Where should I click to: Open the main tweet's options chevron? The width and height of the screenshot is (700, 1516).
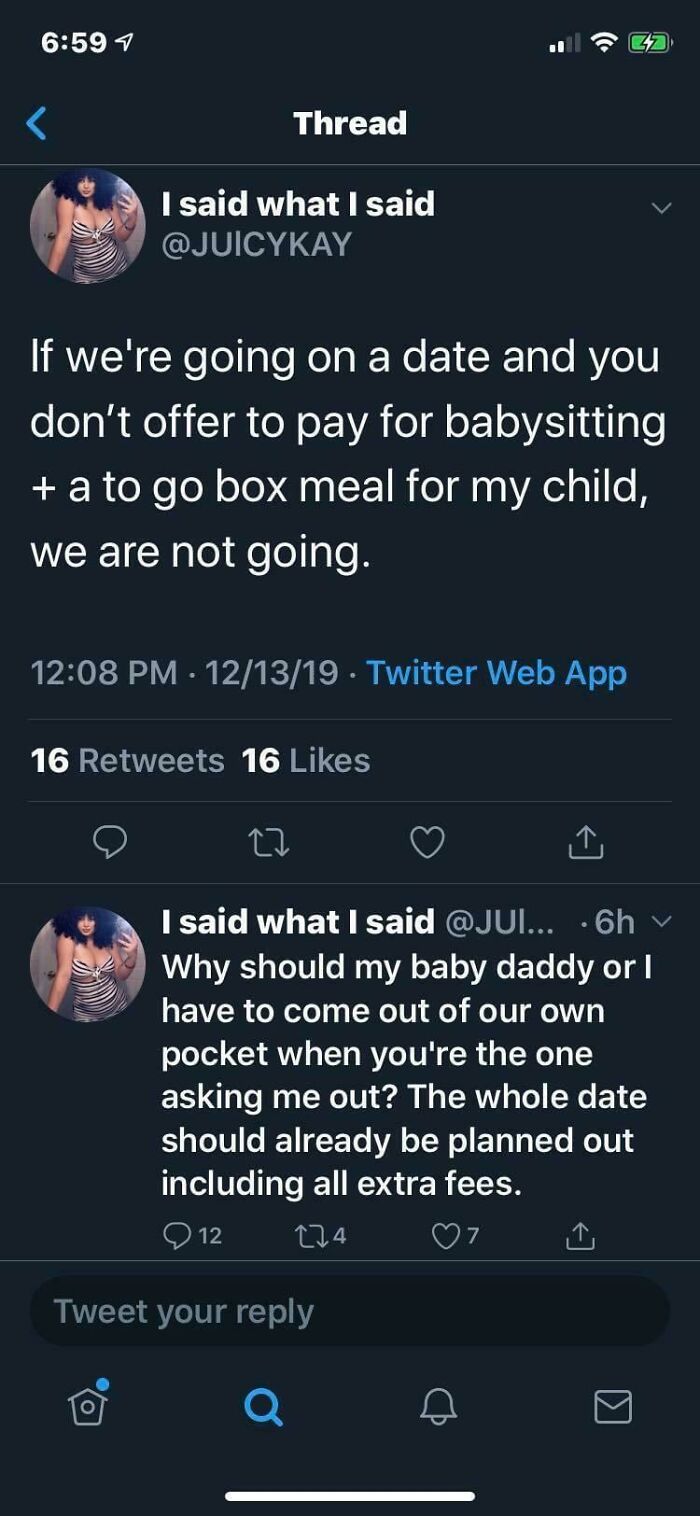[x=657, y=205]
